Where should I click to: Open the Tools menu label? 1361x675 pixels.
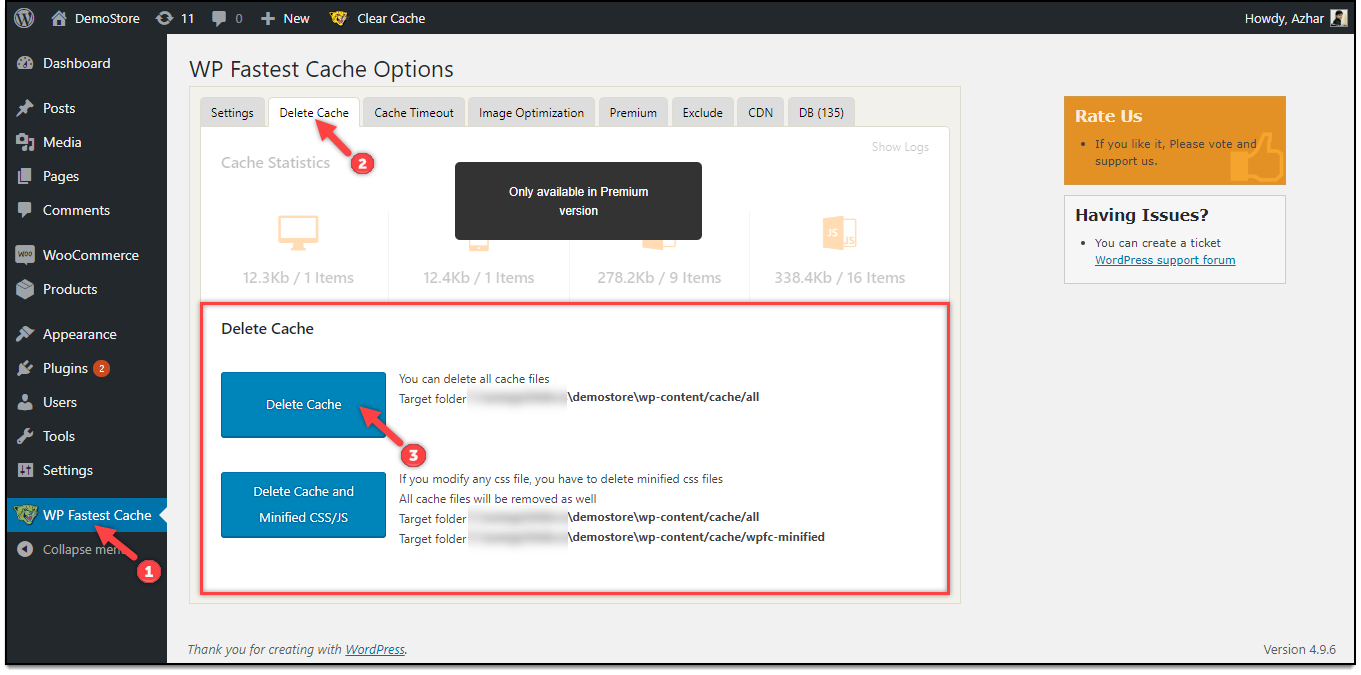click(59, 436)
